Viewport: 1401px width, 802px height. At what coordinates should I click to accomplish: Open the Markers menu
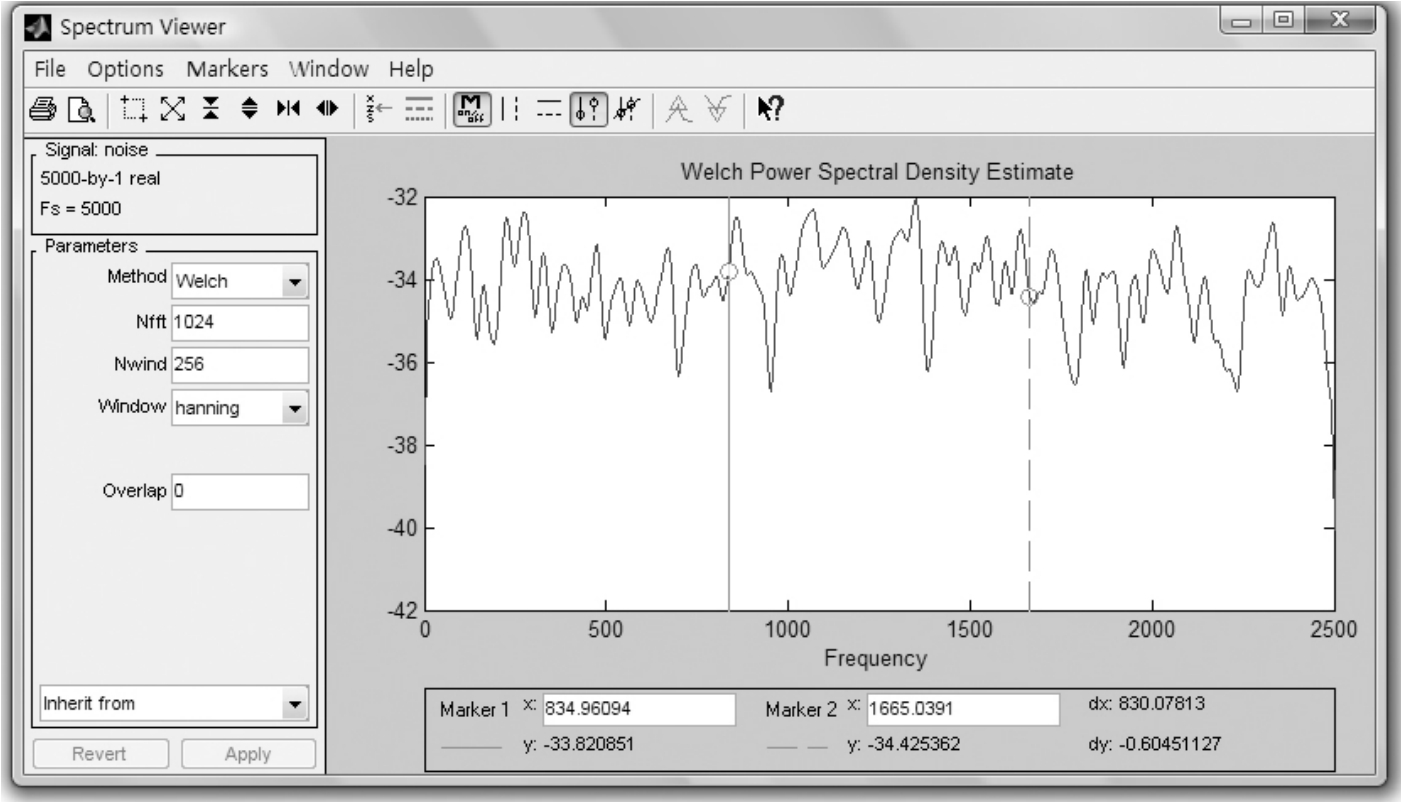(227, 70)
